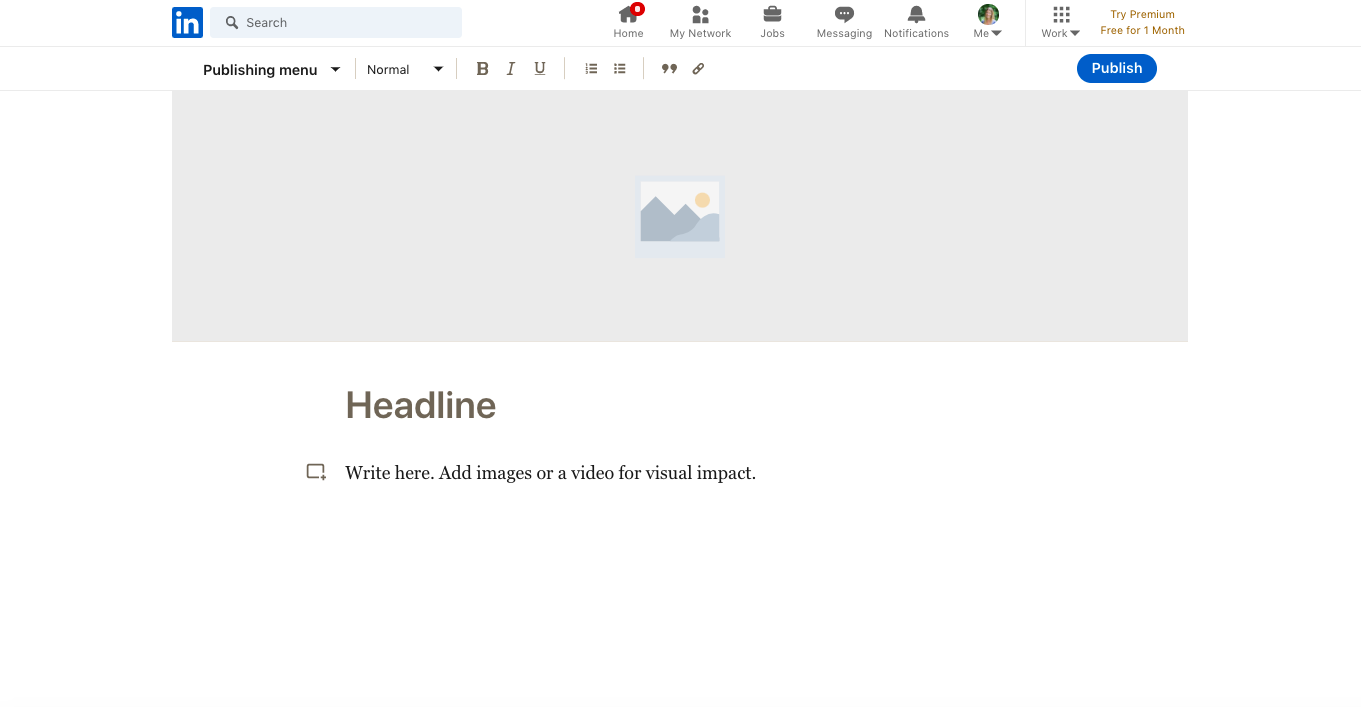Expand the Work apps dropdown

(1061, 22)
